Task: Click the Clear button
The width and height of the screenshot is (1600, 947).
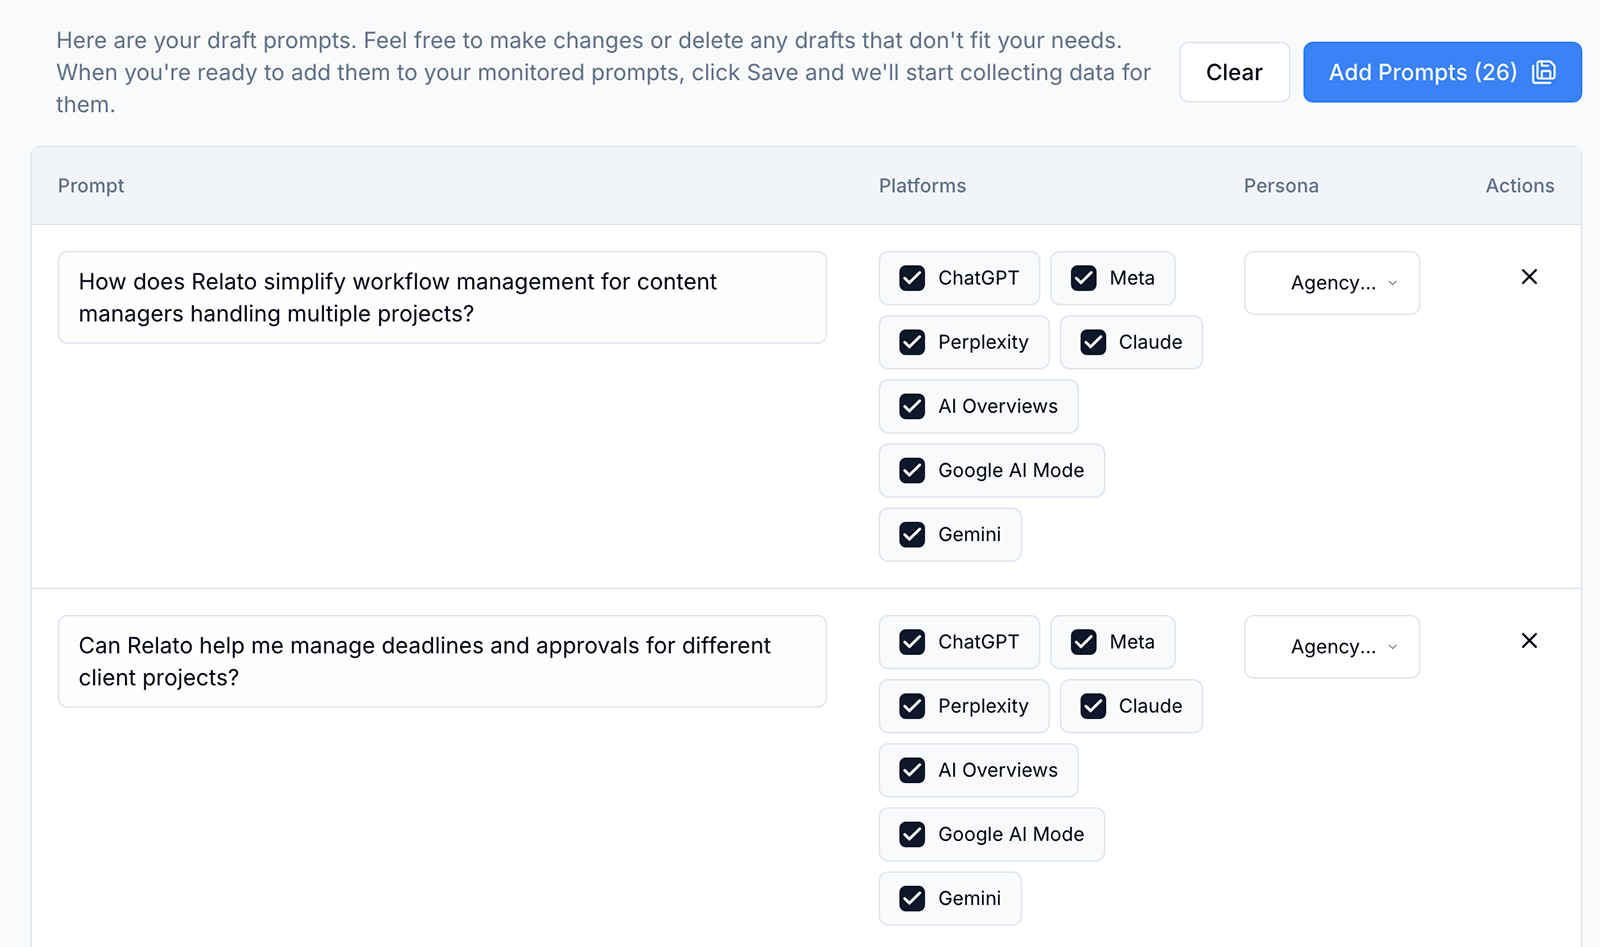Action: point(1234,72)
